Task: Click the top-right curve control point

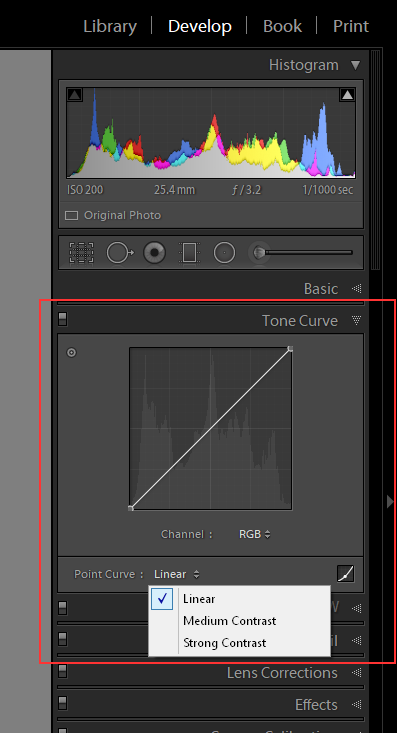Action: tap(290, 348)
